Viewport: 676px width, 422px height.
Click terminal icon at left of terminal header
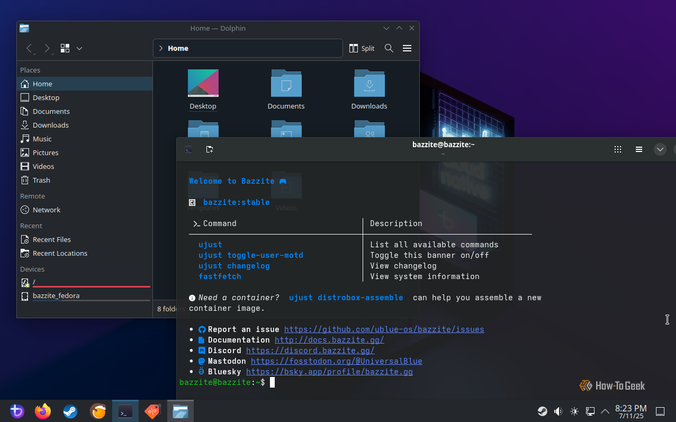pyautogui.click(x=188, y=149)
